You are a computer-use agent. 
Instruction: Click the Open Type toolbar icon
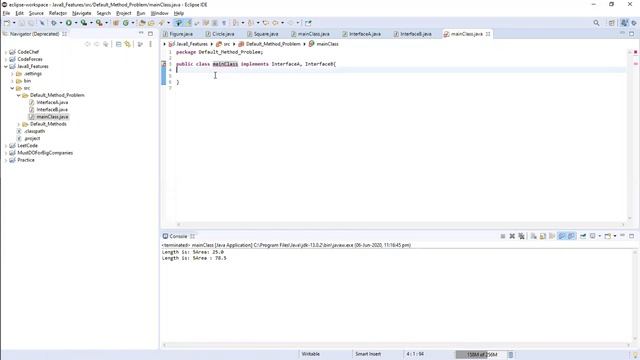(x=142, y=23)
